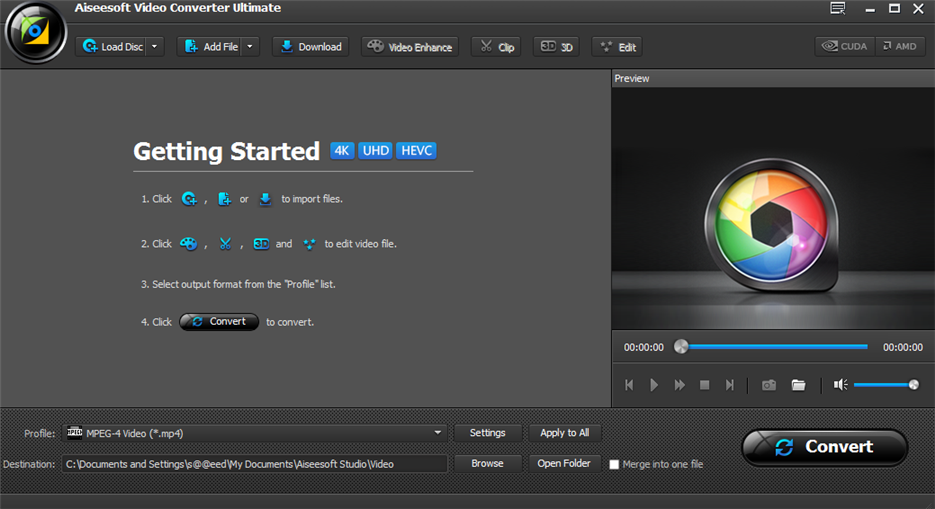Open the title bar menu icon
The height and width of the screenshot is (509, 935).
[x=837, y=8]
